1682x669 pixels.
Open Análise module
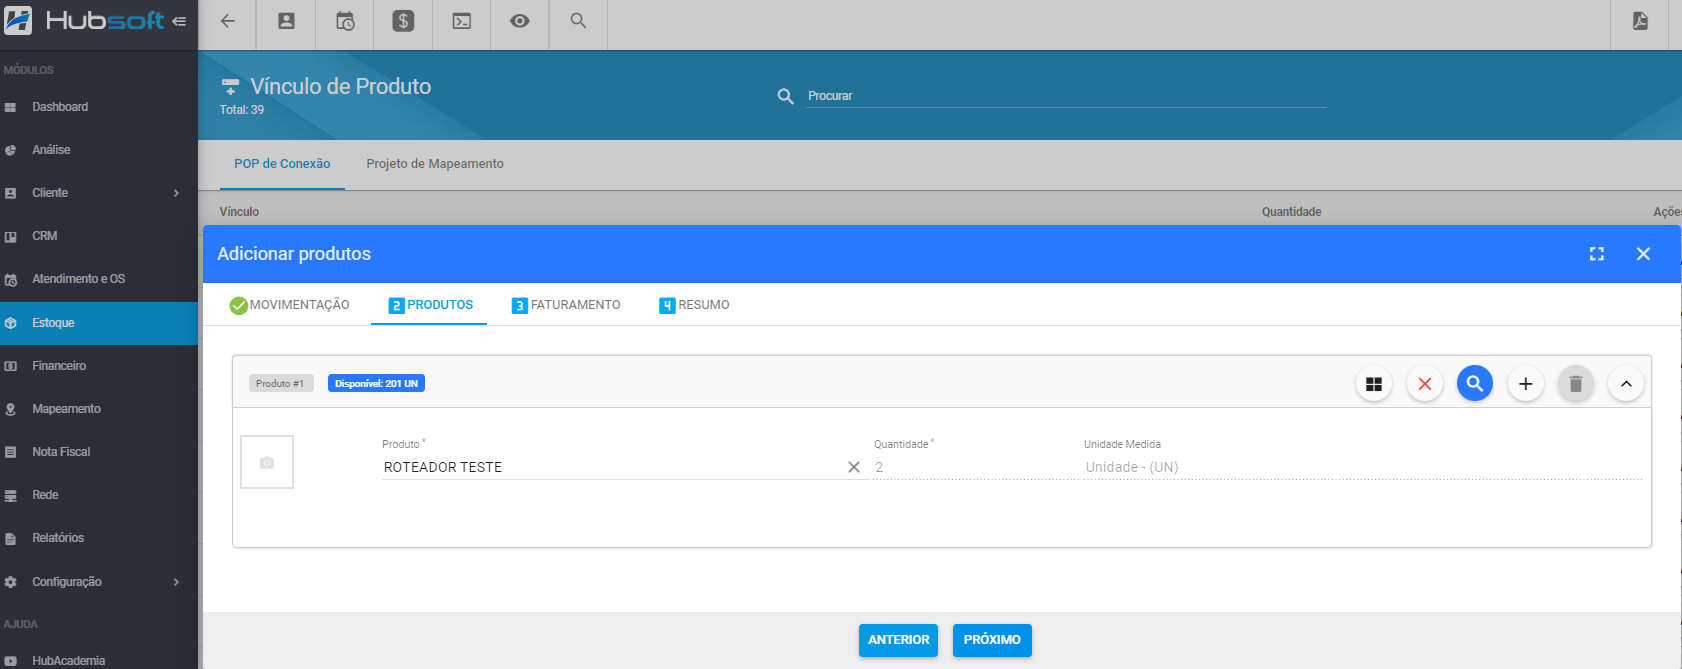coord(99,150)
